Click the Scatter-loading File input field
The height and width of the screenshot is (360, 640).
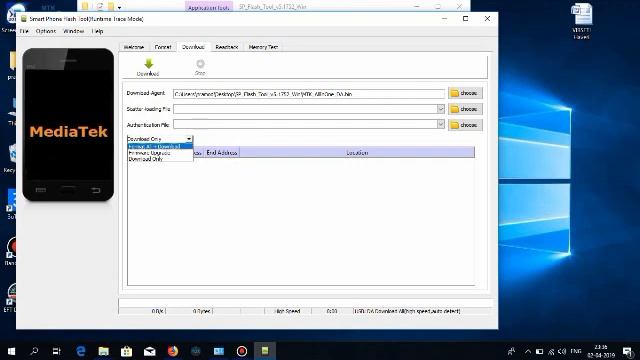(x=305, y=109)
